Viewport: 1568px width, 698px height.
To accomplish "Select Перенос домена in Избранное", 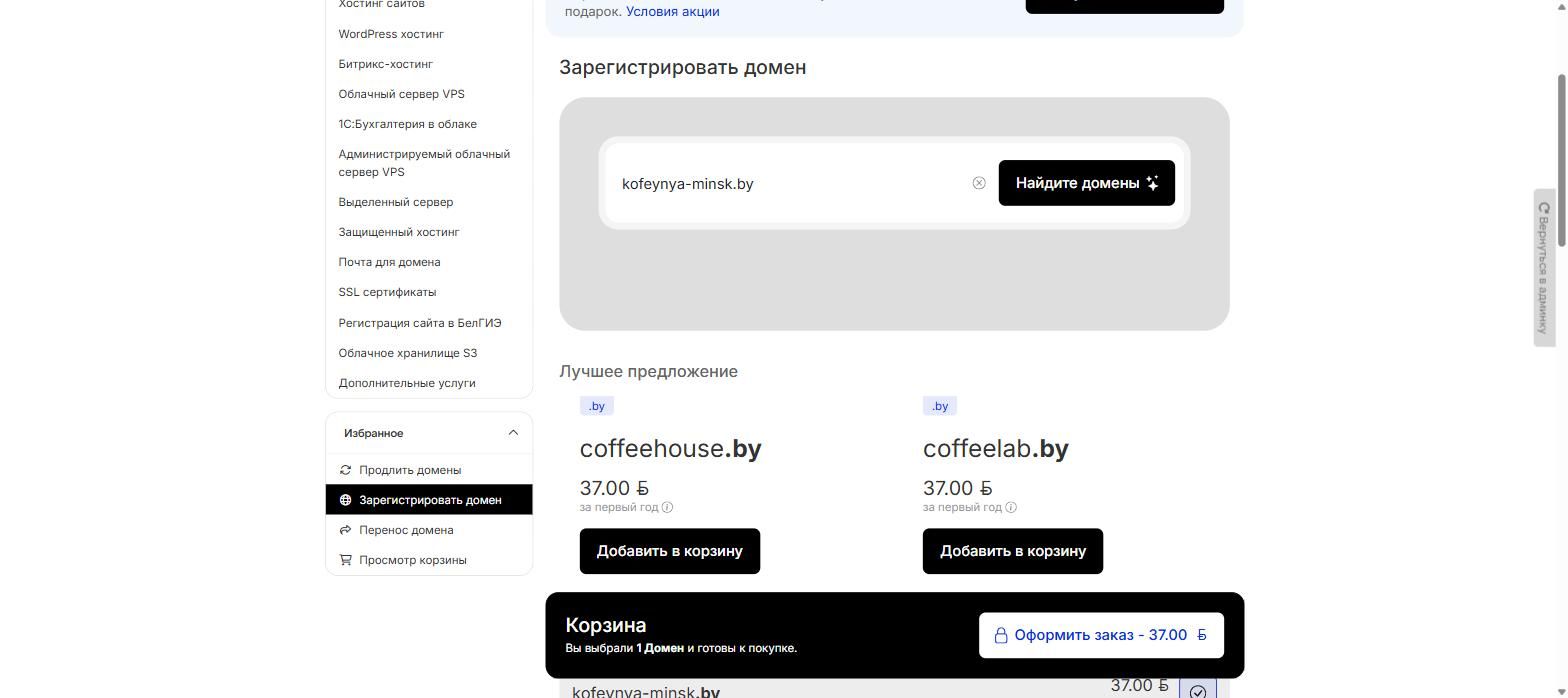I will tap(429, 530).
